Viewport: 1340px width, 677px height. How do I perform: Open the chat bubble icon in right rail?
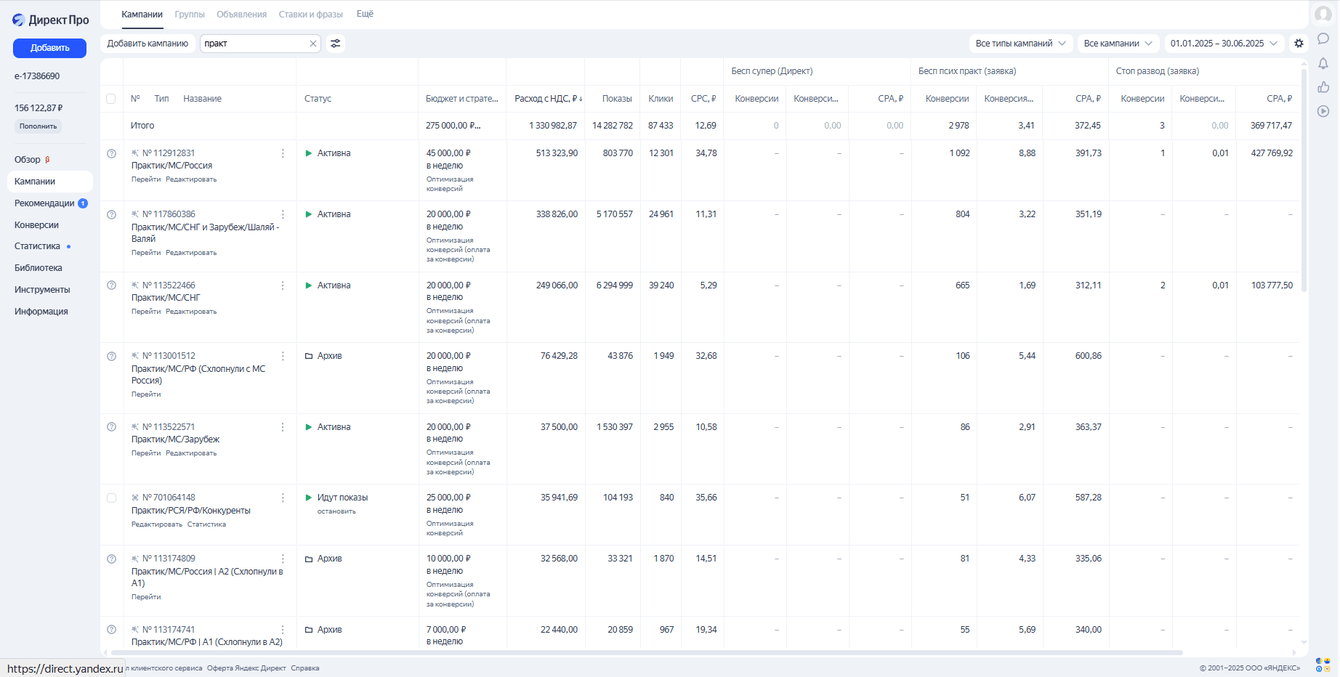coord(1323,39)
